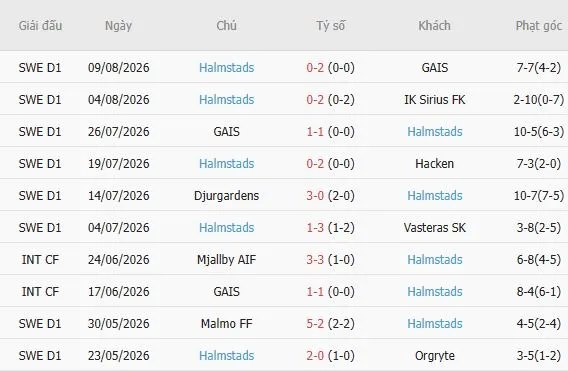The width and height of the screenshot is (568, 371).
Task: Open the Halmstads link dated 04/08/2026
Action: [x=226, y=100]
